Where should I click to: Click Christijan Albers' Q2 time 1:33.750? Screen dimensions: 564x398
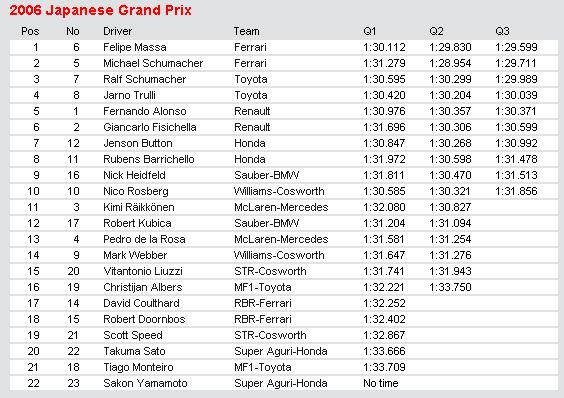click(x=450, y=287)
